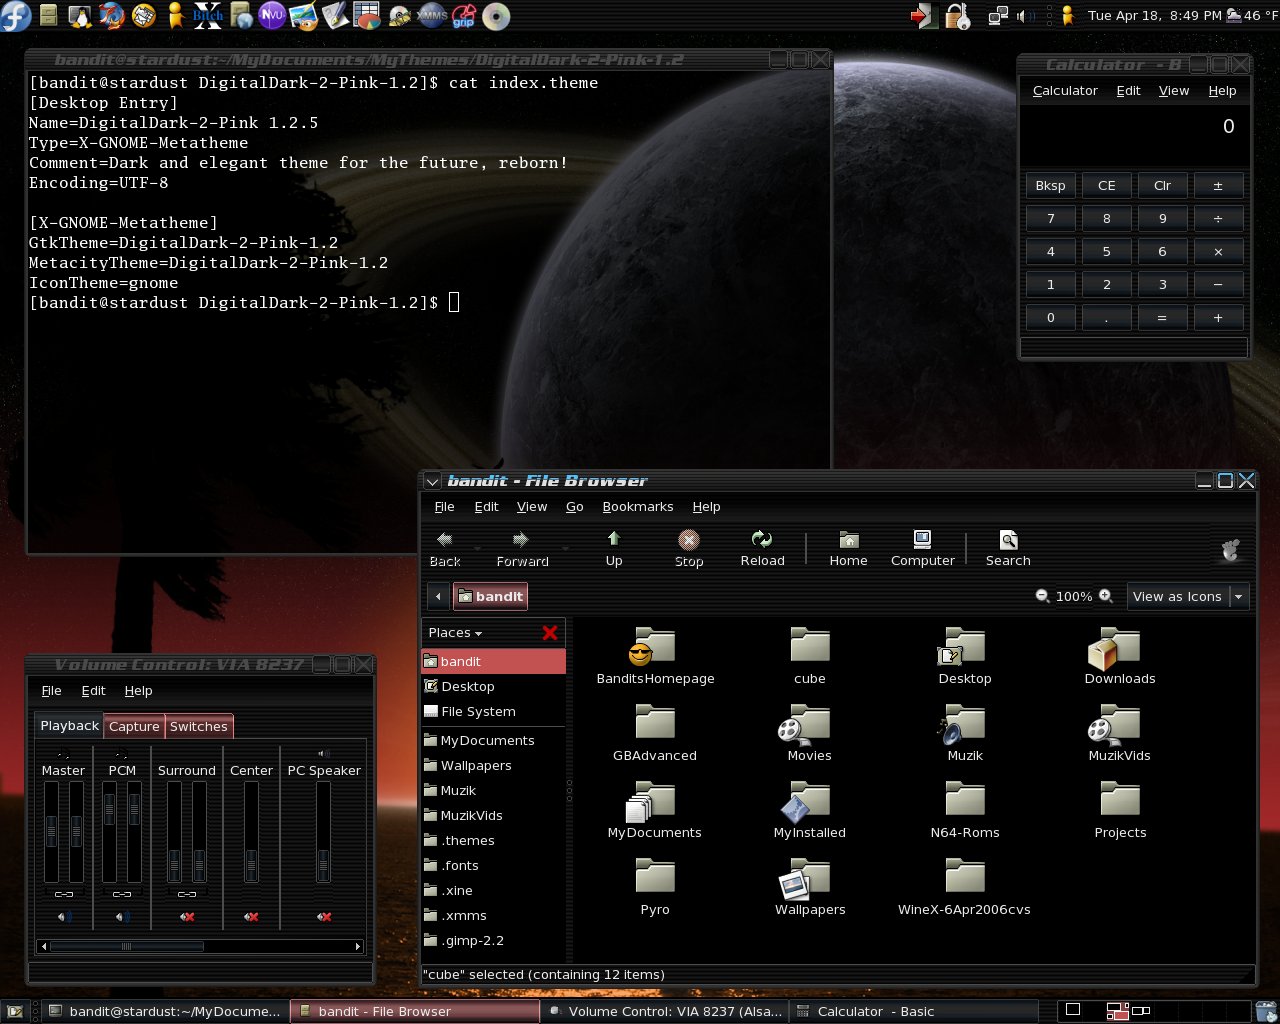This screenshot has width=1280, height=1024.
Task: Click the calculator 7 button
Action: coord(1050,218)
